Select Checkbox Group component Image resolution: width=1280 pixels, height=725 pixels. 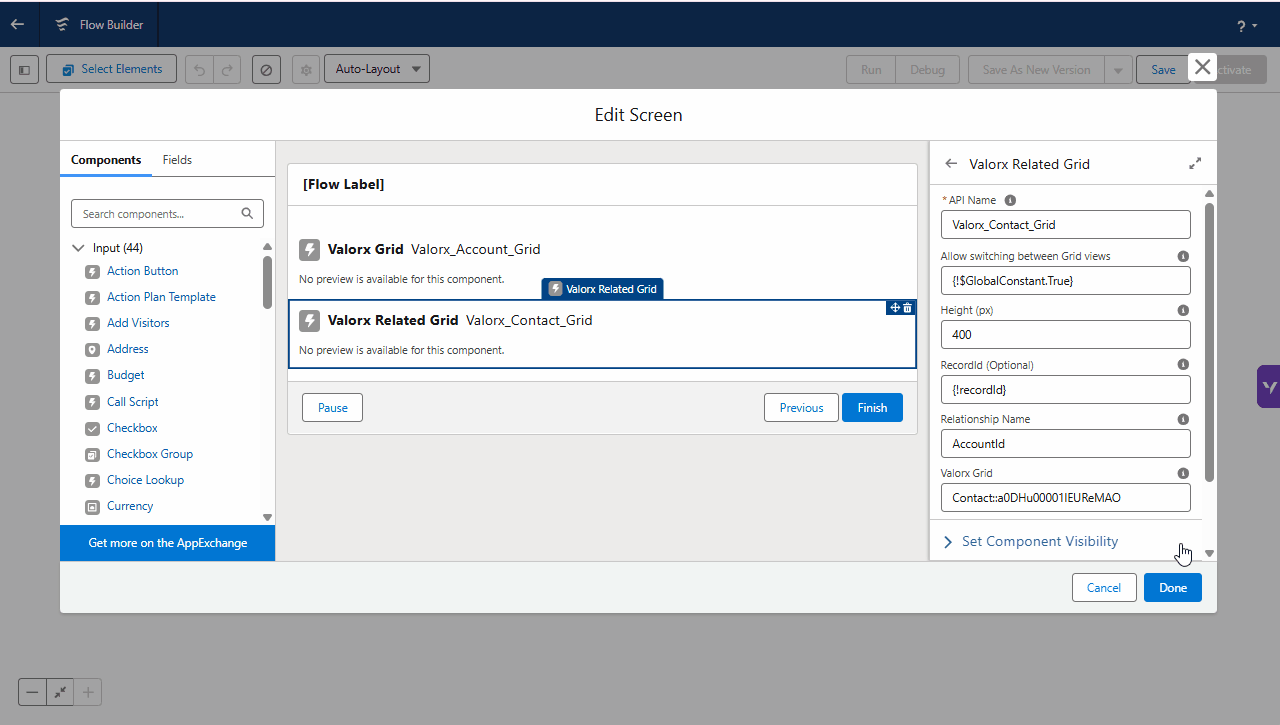(x=149, y=454)
